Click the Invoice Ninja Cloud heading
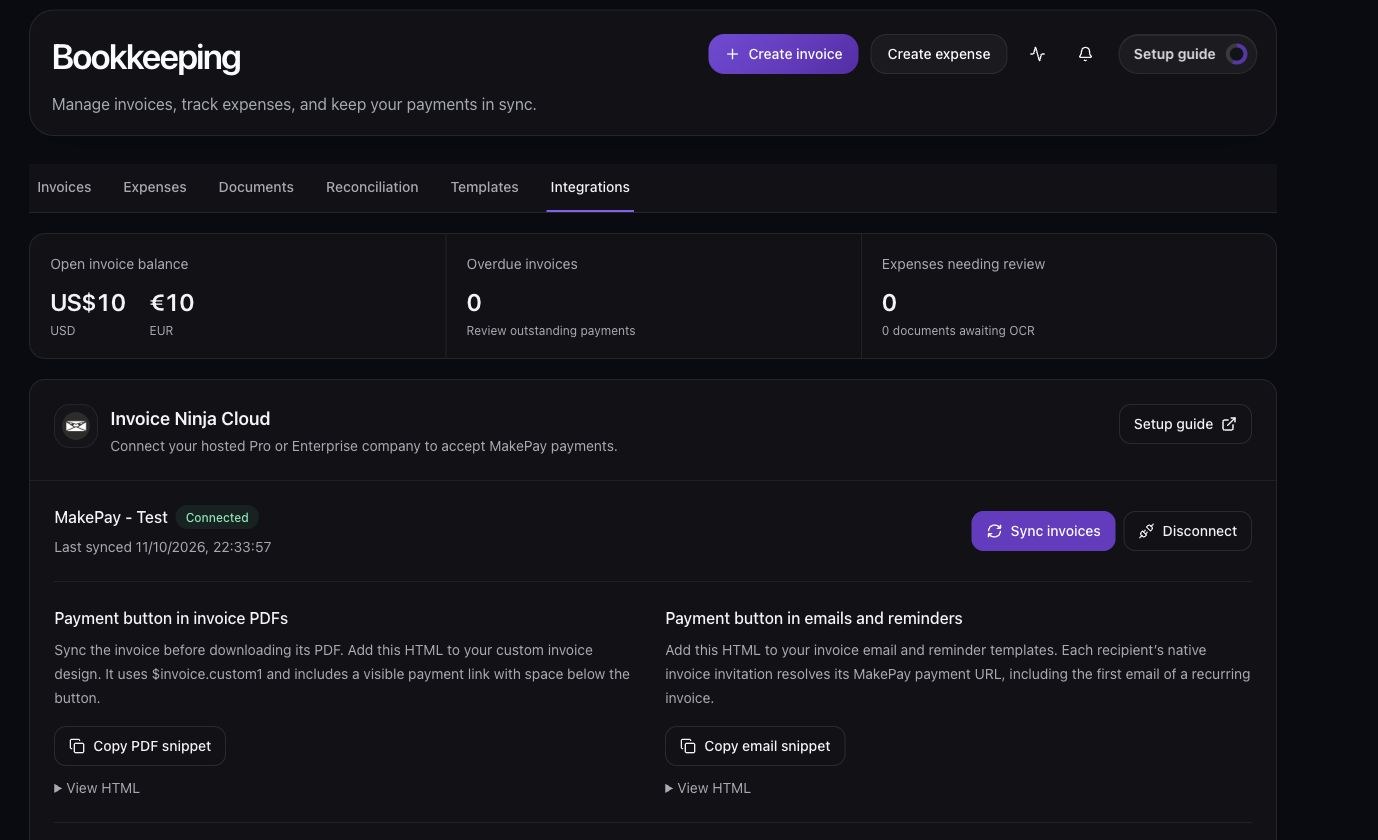This screenshot has width=1378, height=840. click(190, 419)
